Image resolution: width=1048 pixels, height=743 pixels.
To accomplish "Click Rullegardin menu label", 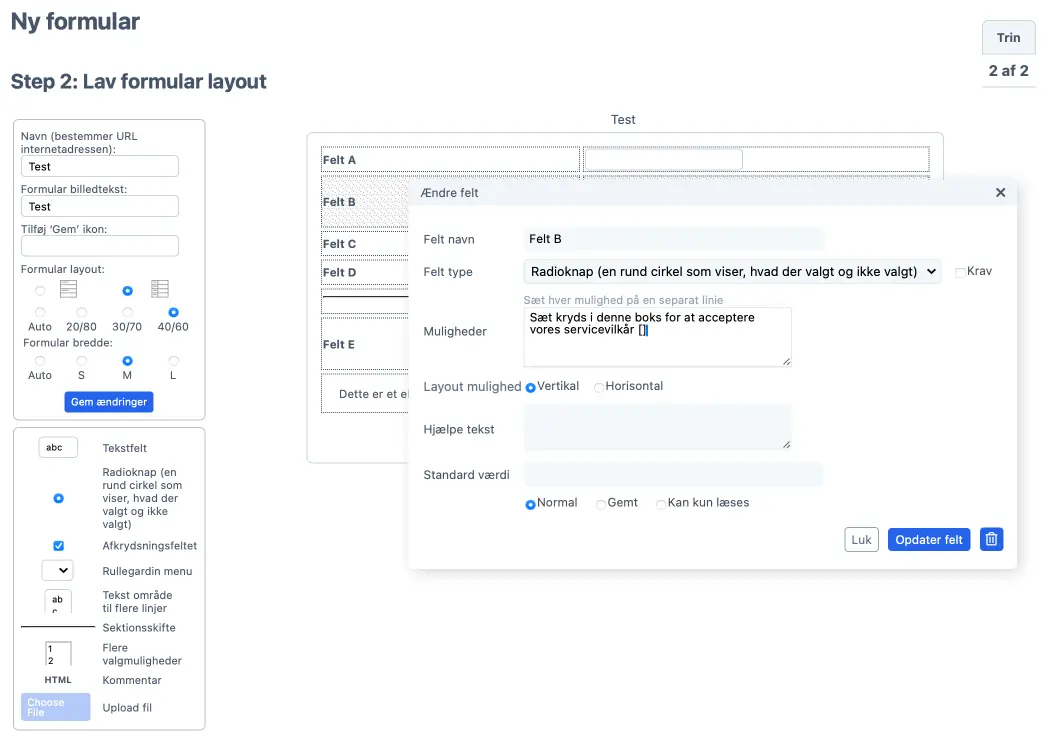I will [x=147, y=571].
